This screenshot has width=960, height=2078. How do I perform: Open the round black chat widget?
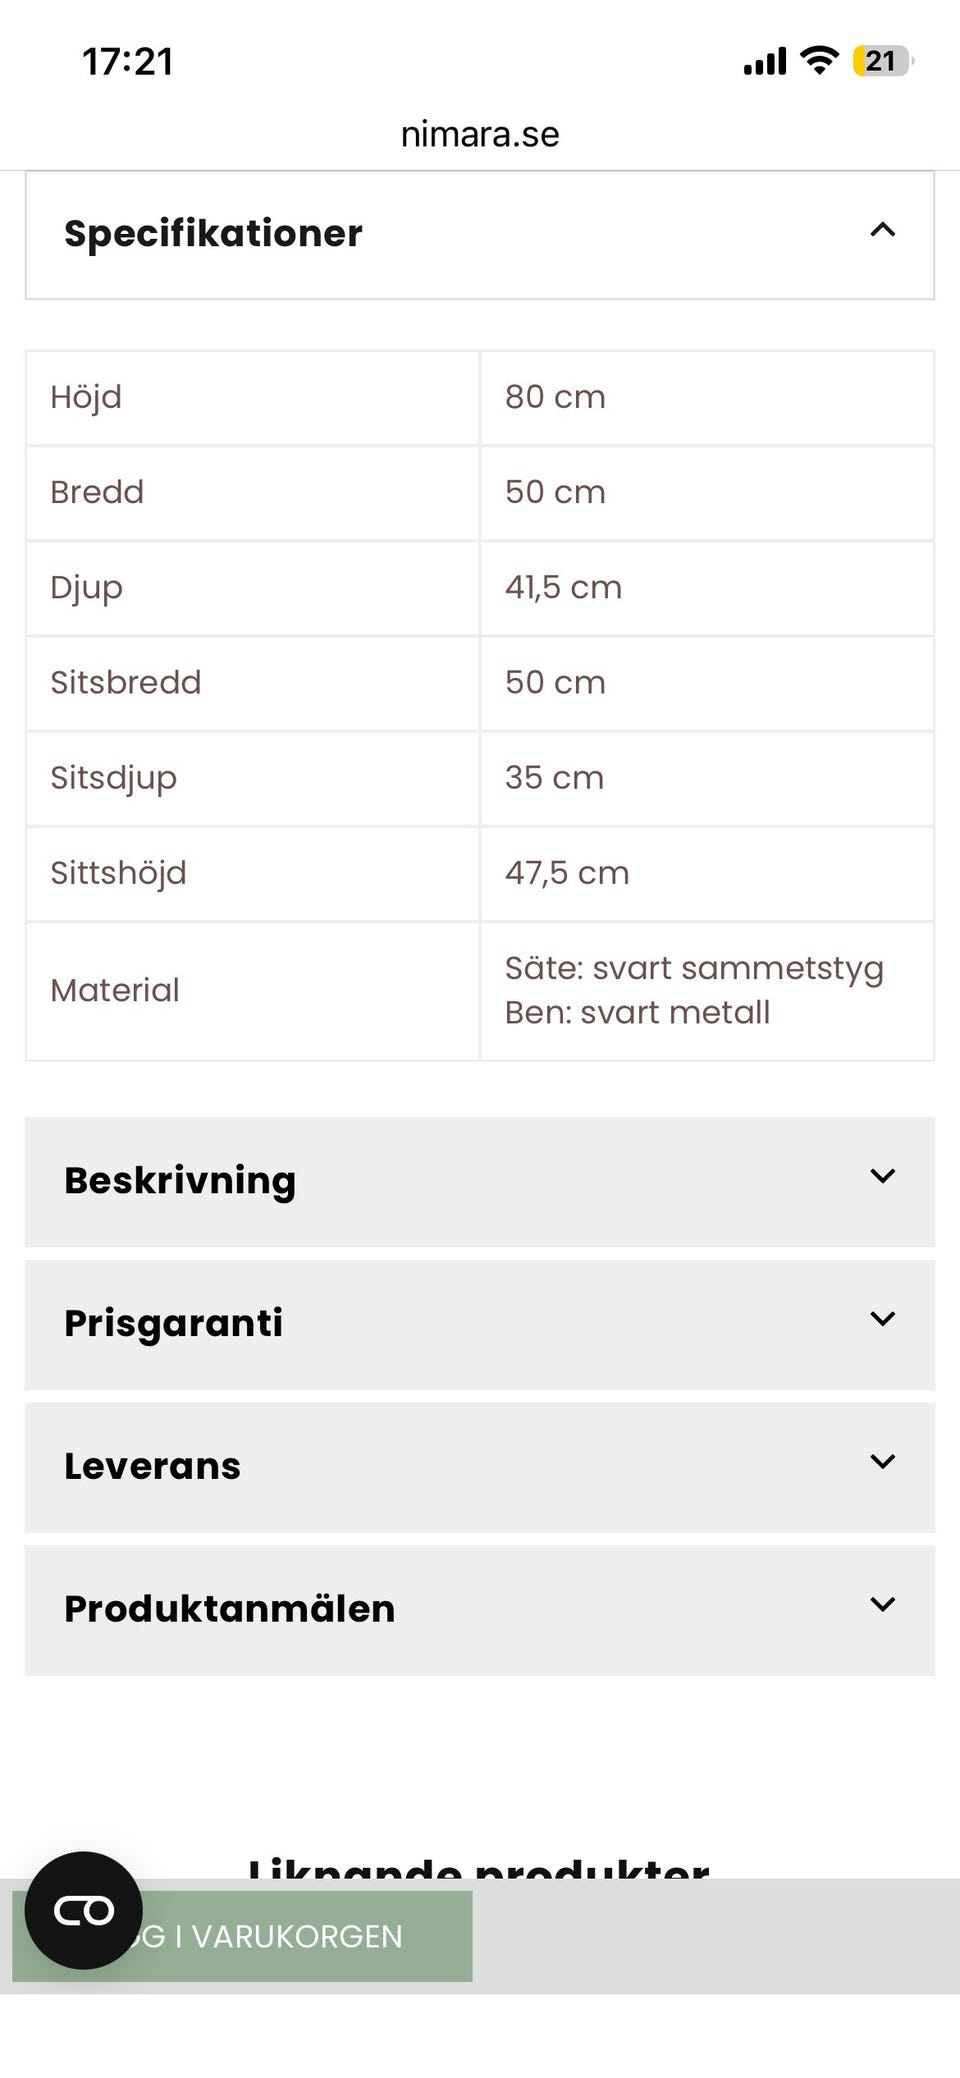tap(84, 1911)
